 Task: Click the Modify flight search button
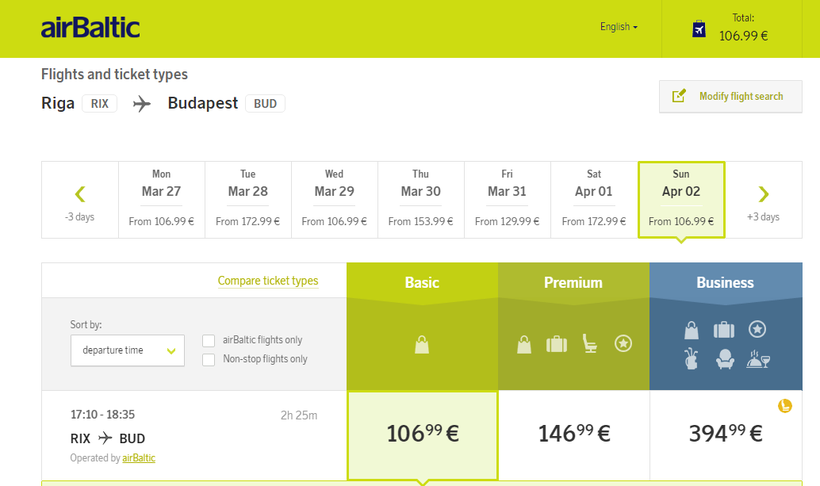click(730, 96)
